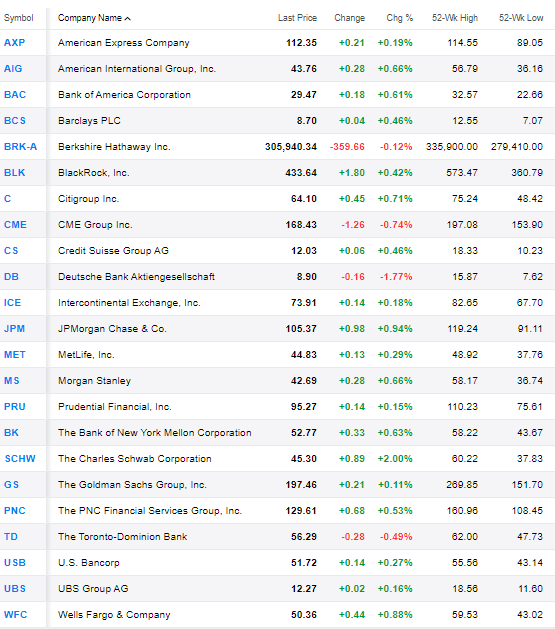555x629 pixels.
Task: Select Deutsche Bank Aktiengesellschaft name
Action: click(136, 277)
